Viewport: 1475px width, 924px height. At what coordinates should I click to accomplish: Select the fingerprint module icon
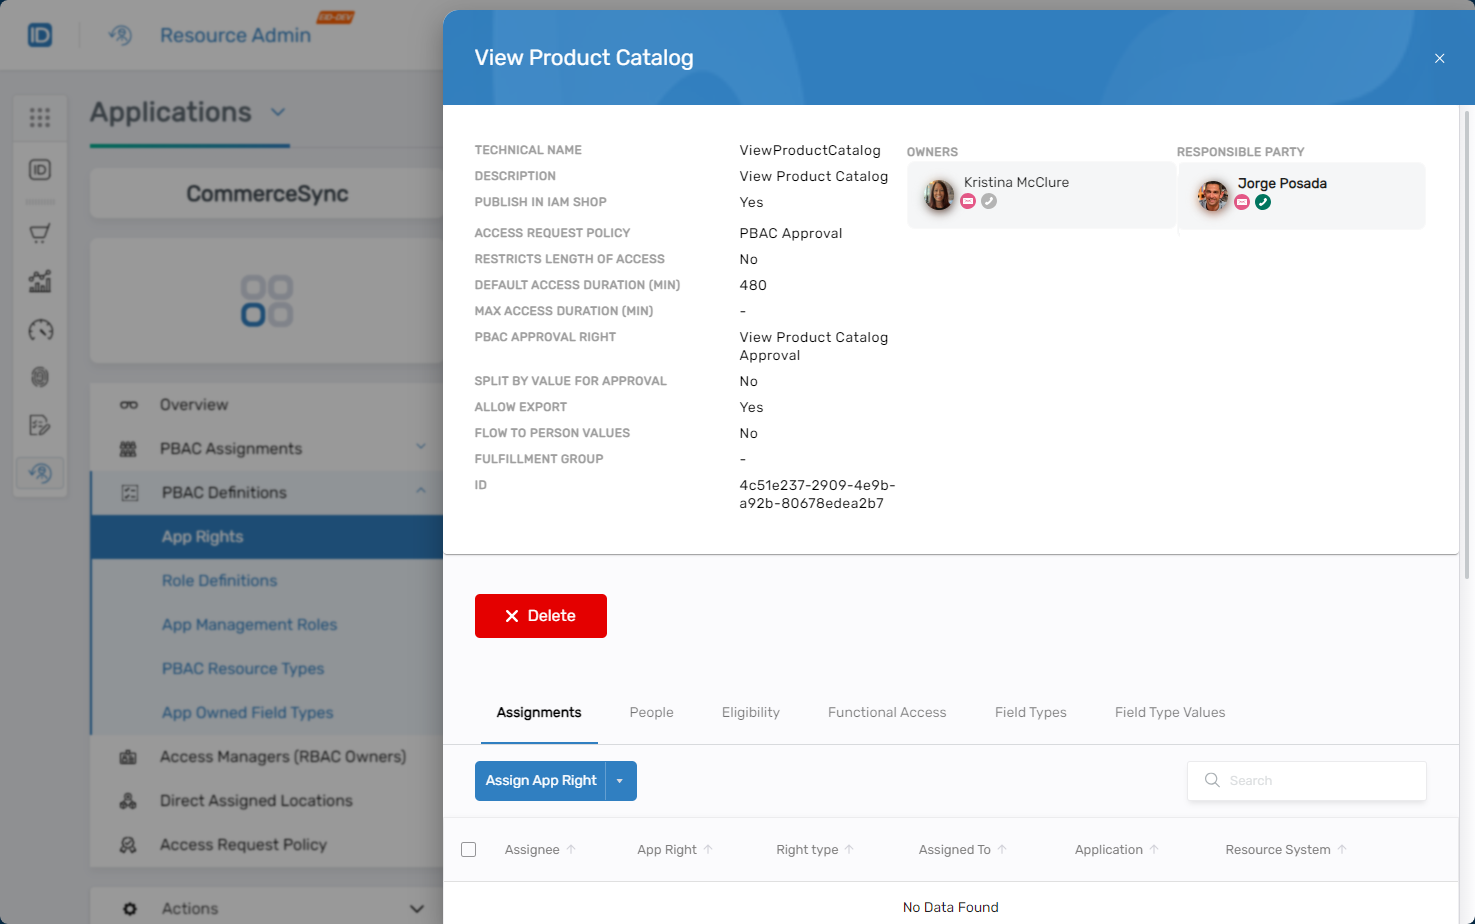click(x=40, y=377)
